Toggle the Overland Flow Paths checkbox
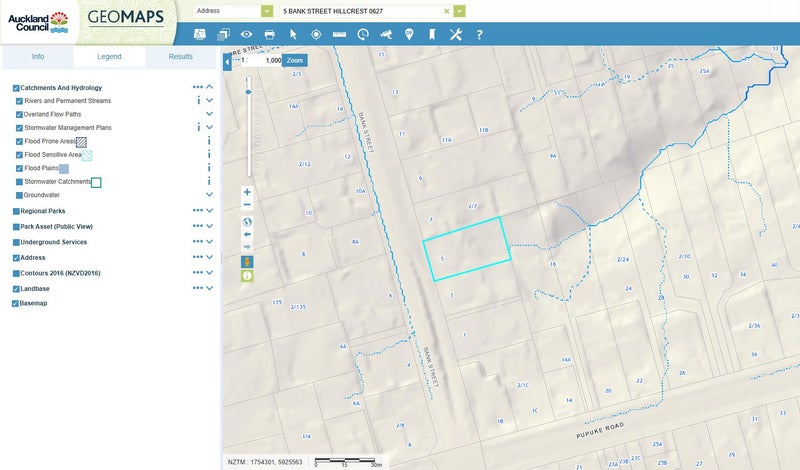This screenshot has height=470, width=800. pos(19,115)
